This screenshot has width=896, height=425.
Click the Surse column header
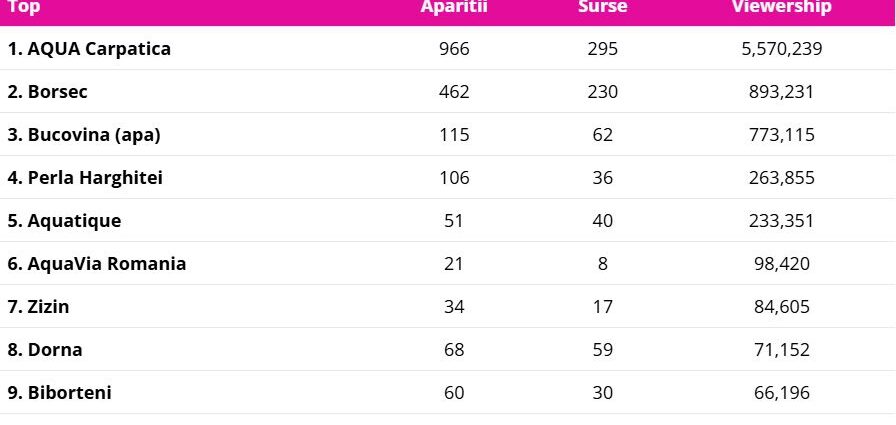click(x=602, y=8)
